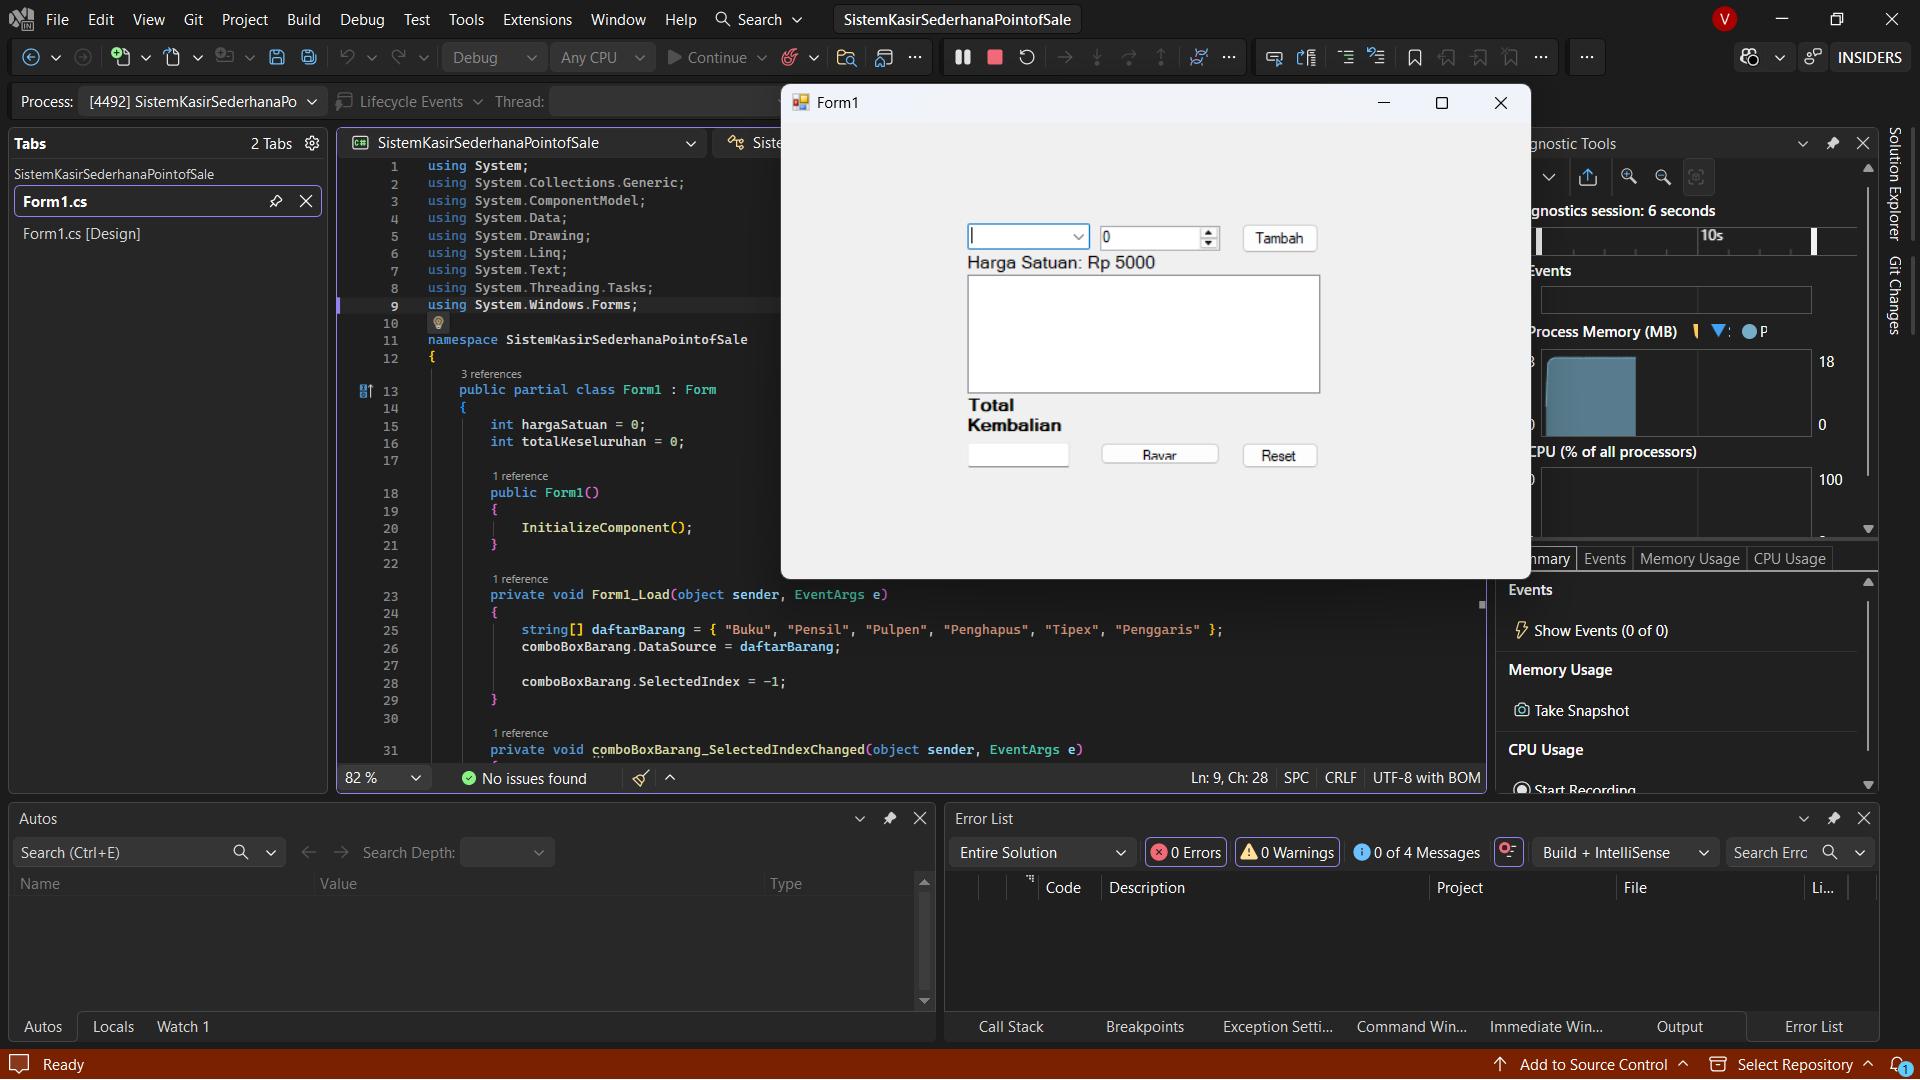Image resolution: width=1920 pixels, height=1080 pixels.
Task: Pin the Autos panel
Action: [890, 819]
